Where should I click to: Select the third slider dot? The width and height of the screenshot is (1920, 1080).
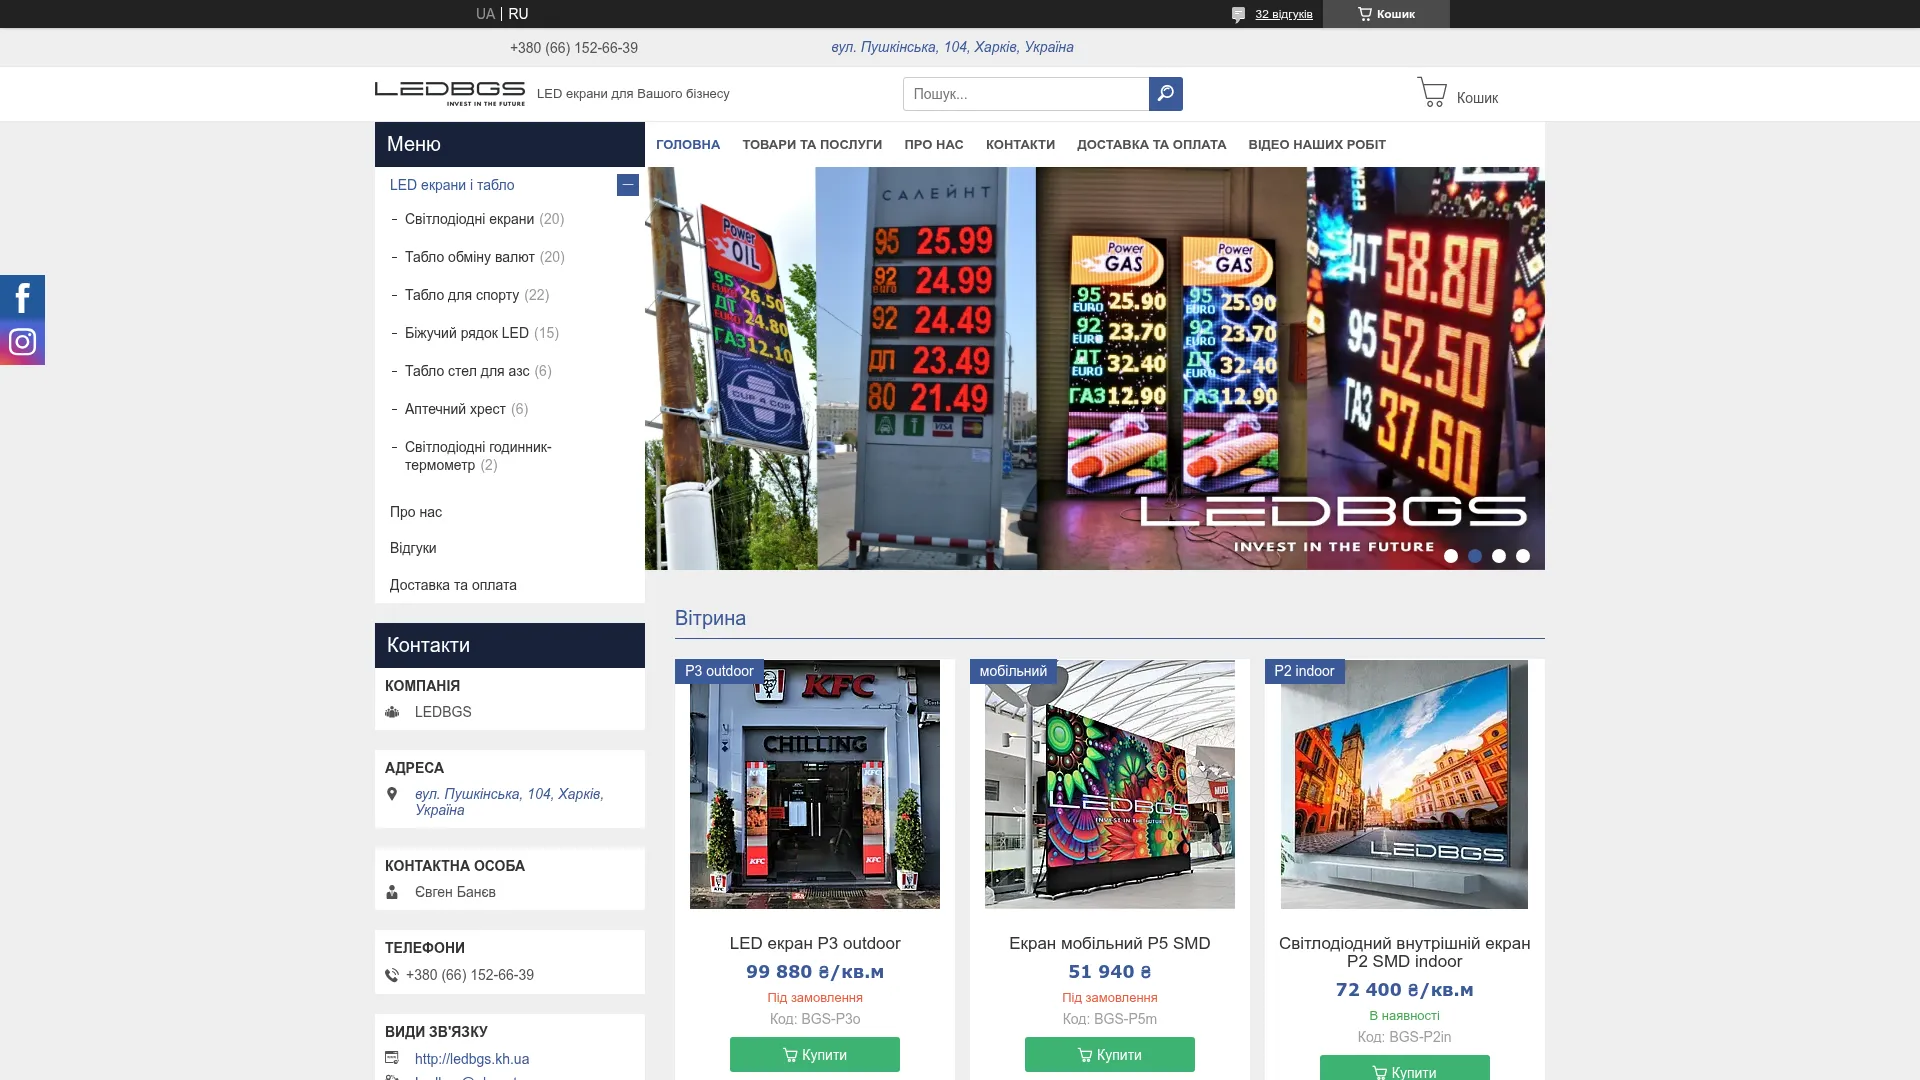pyautogui.click(x=1499, y=556)
